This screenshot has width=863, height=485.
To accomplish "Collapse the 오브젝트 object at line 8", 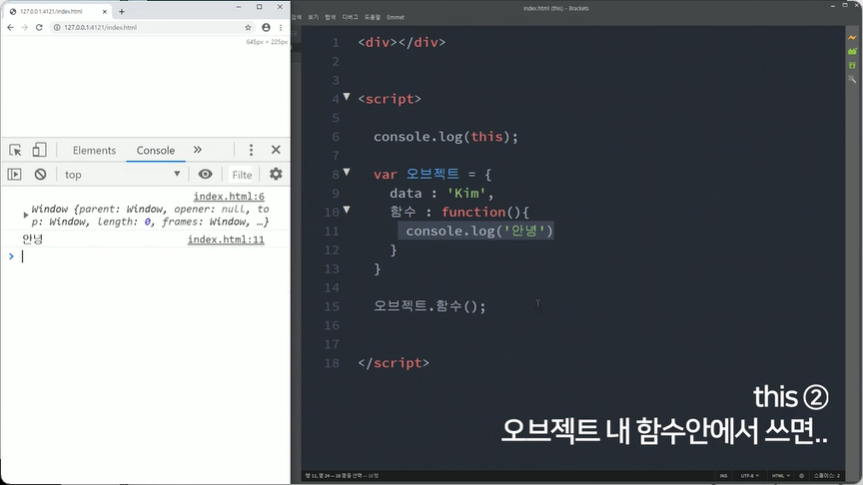I will (346, 172).
